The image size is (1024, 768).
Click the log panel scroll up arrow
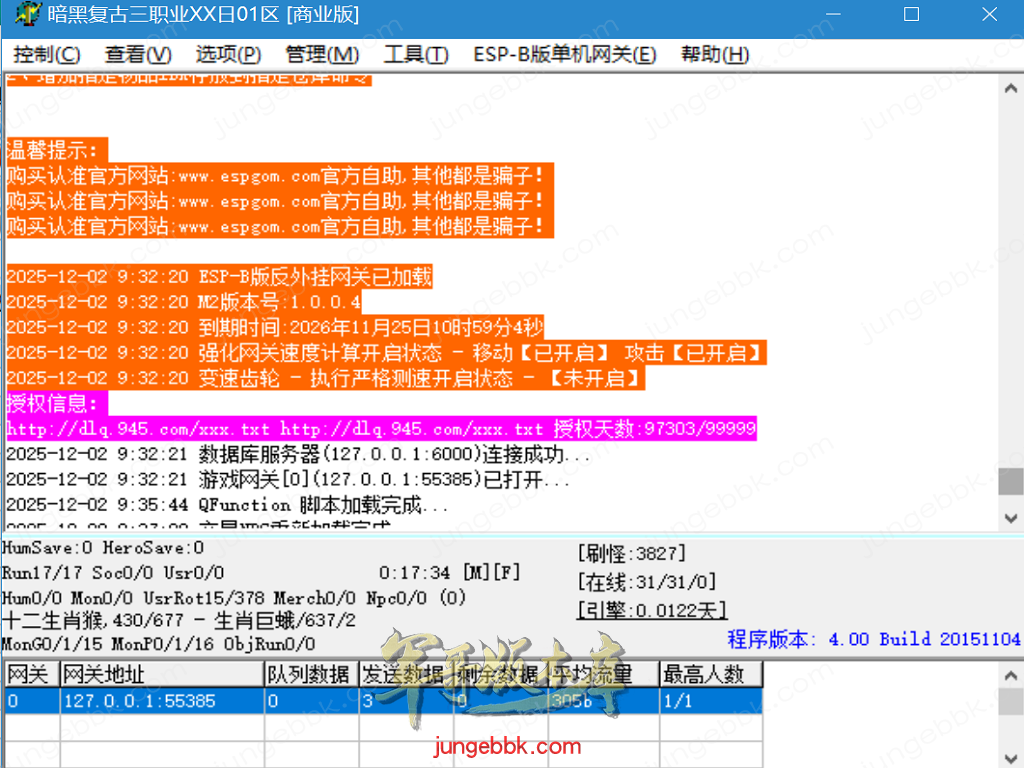click(1011, 89)
